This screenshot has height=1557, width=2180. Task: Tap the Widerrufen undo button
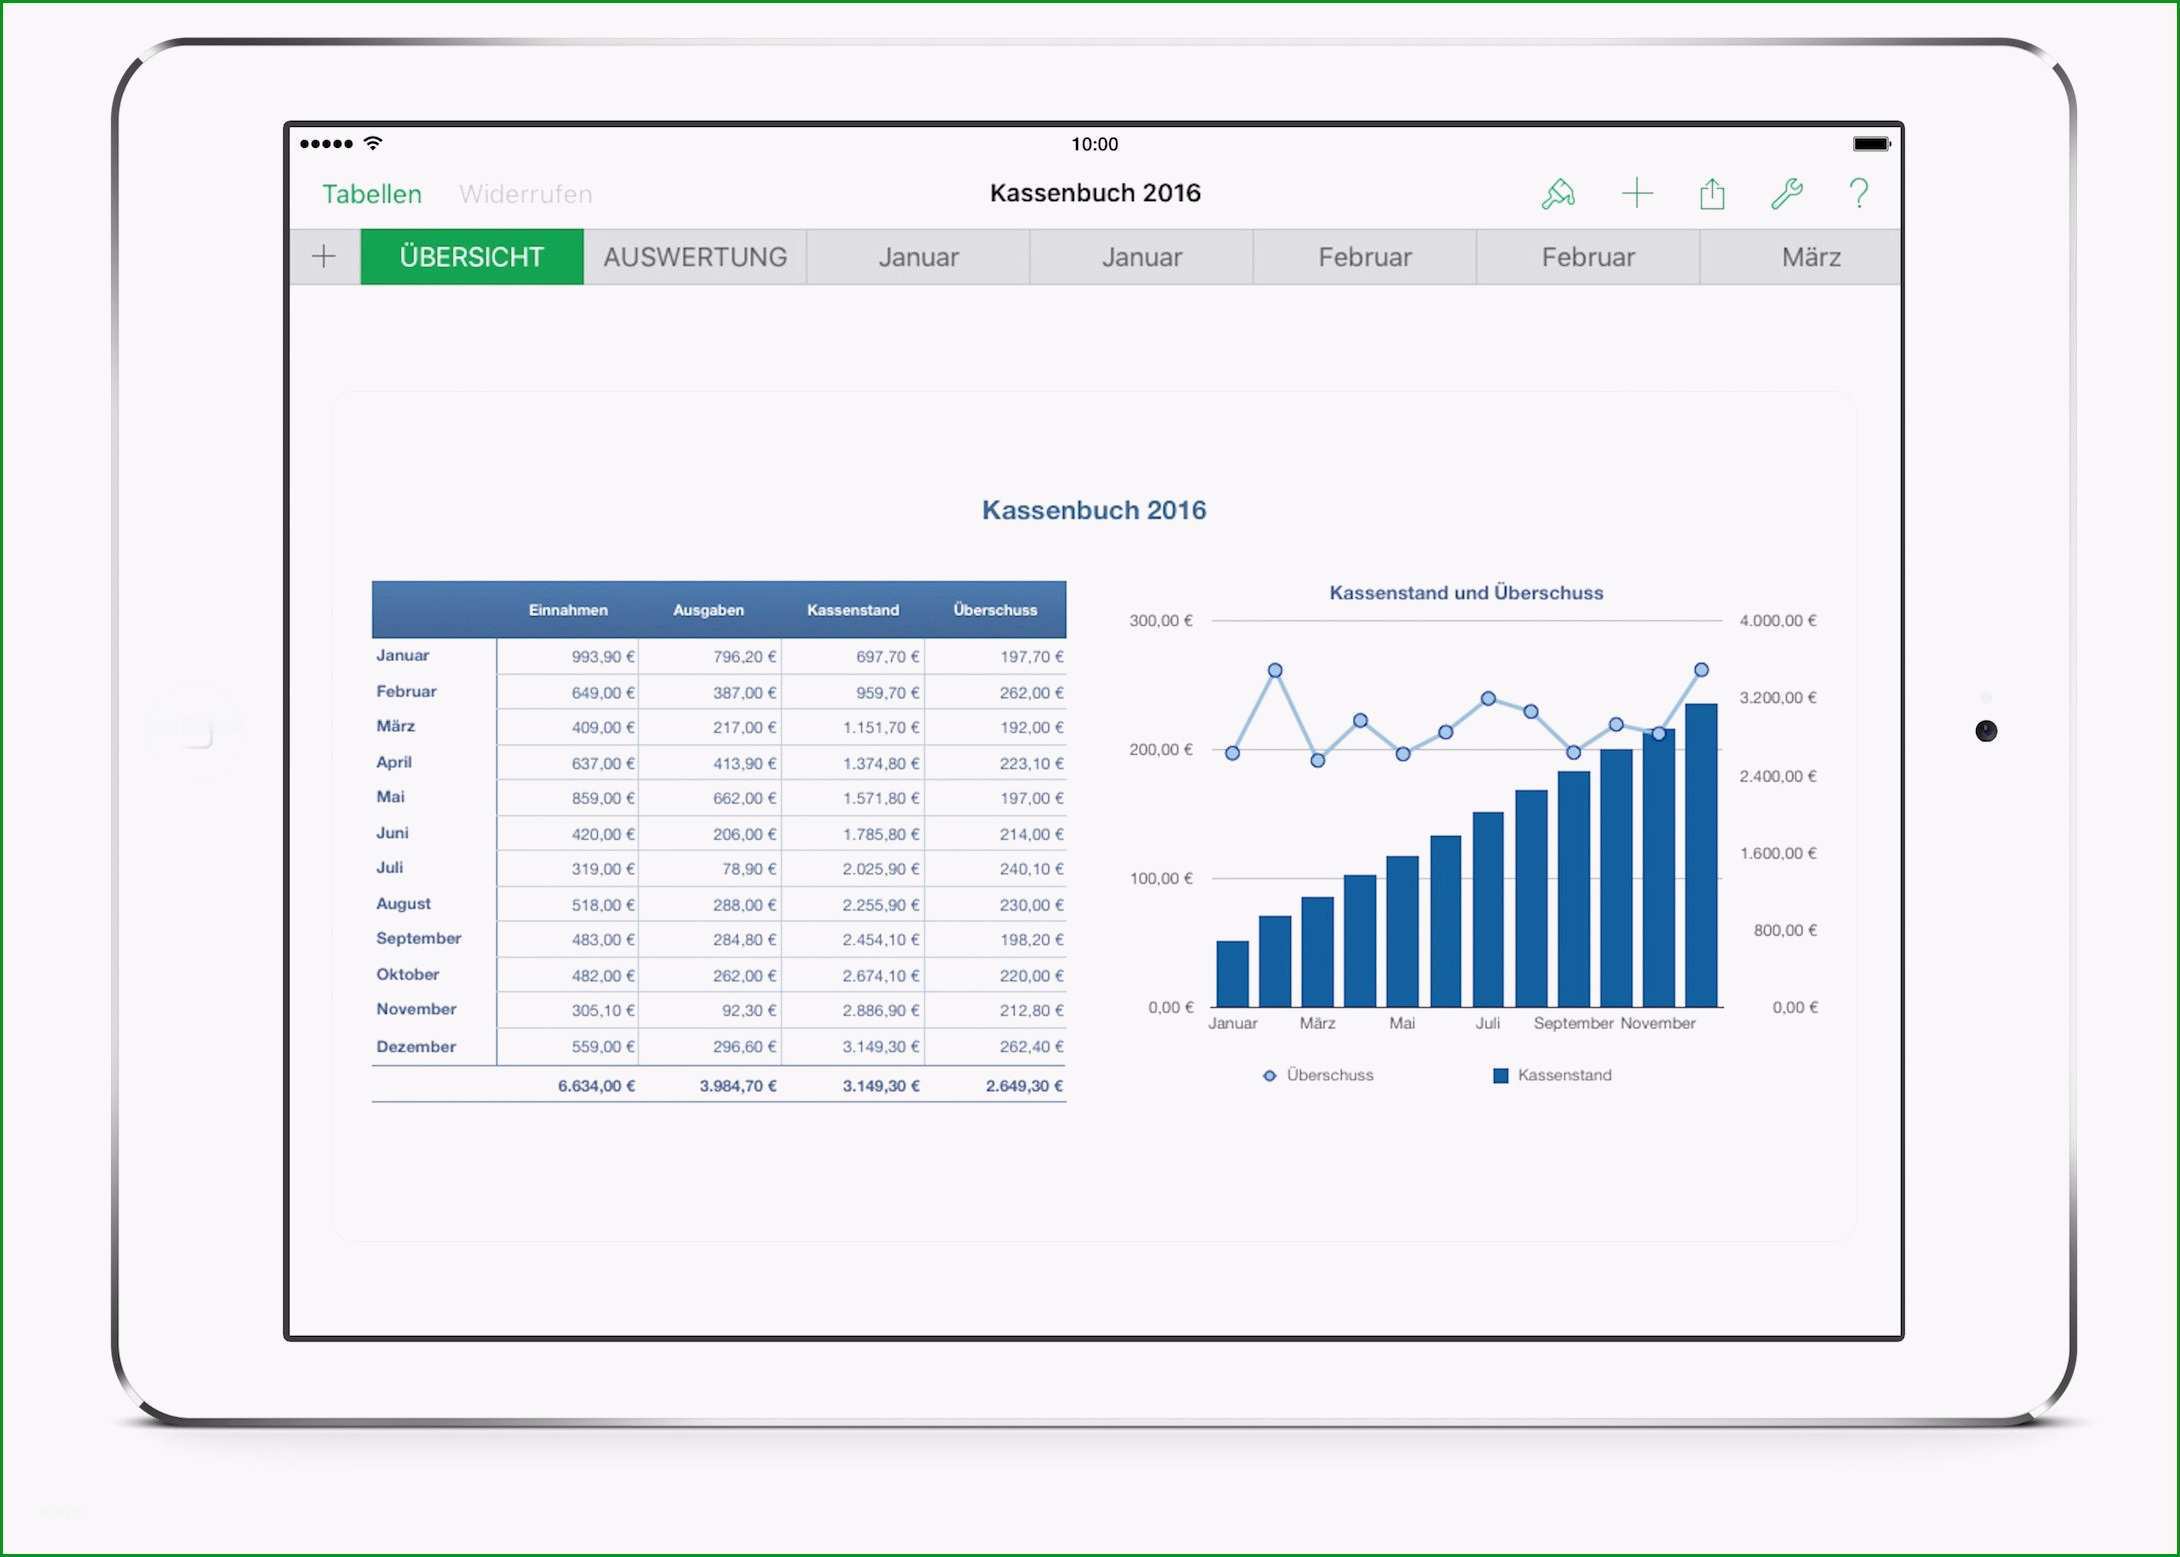[525, 194]
